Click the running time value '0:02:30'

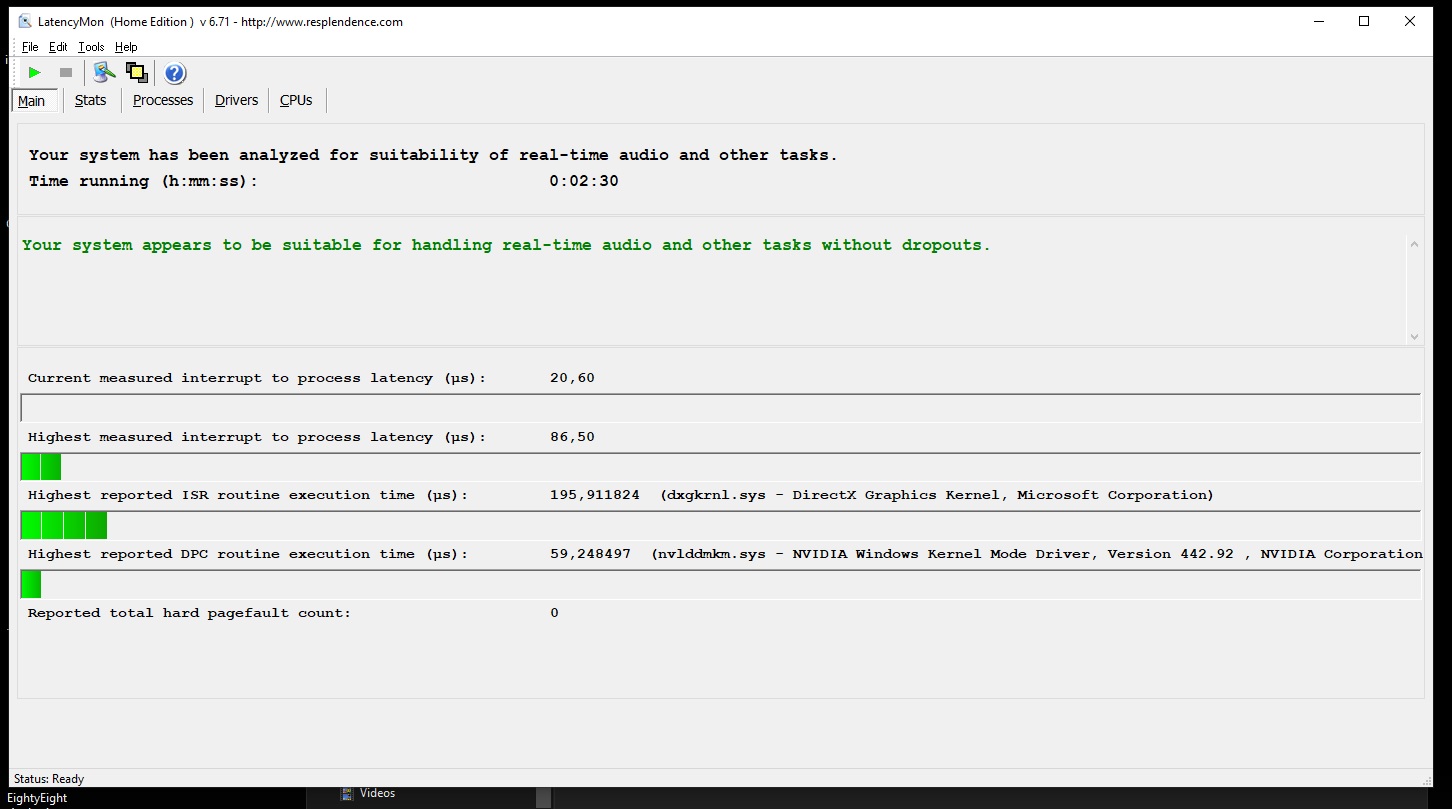click(584, 182)
